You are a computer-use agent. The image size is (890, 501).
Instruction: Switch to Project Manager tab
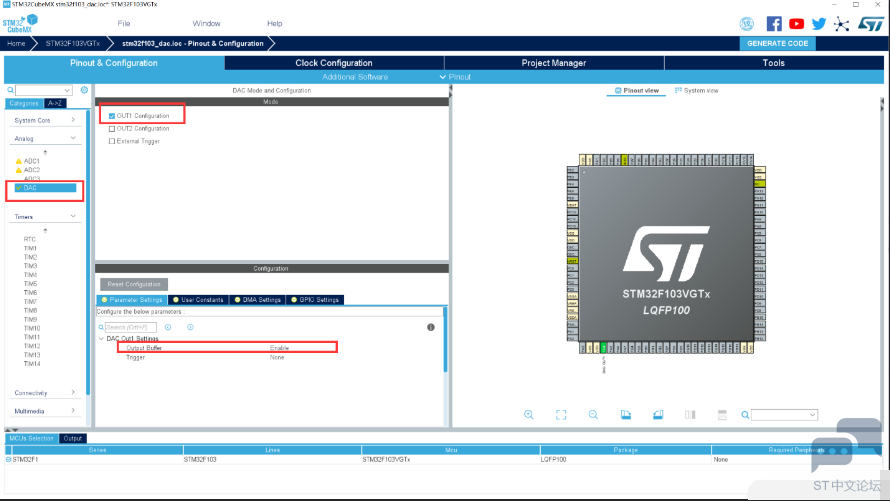pyautogui.click(x=553, y=63)
